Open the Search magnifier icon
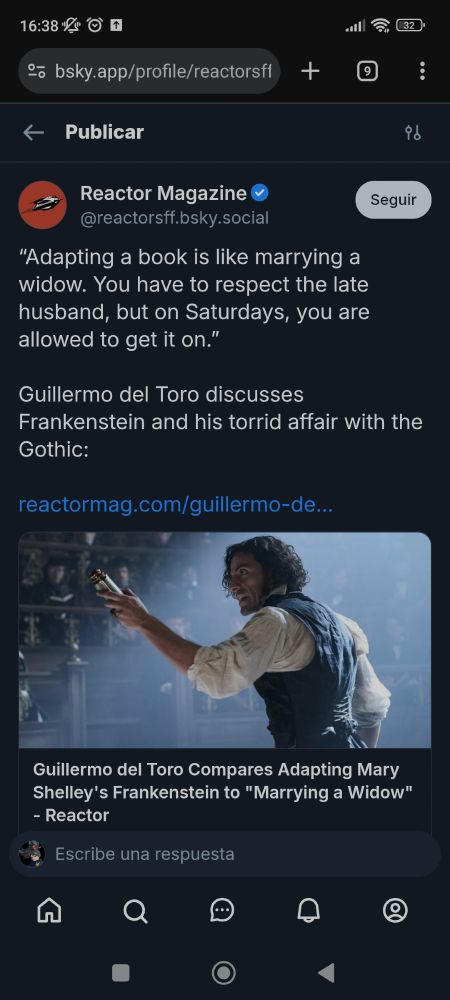The width and height of the screenshot is (450, 1000). pos(135,911)
